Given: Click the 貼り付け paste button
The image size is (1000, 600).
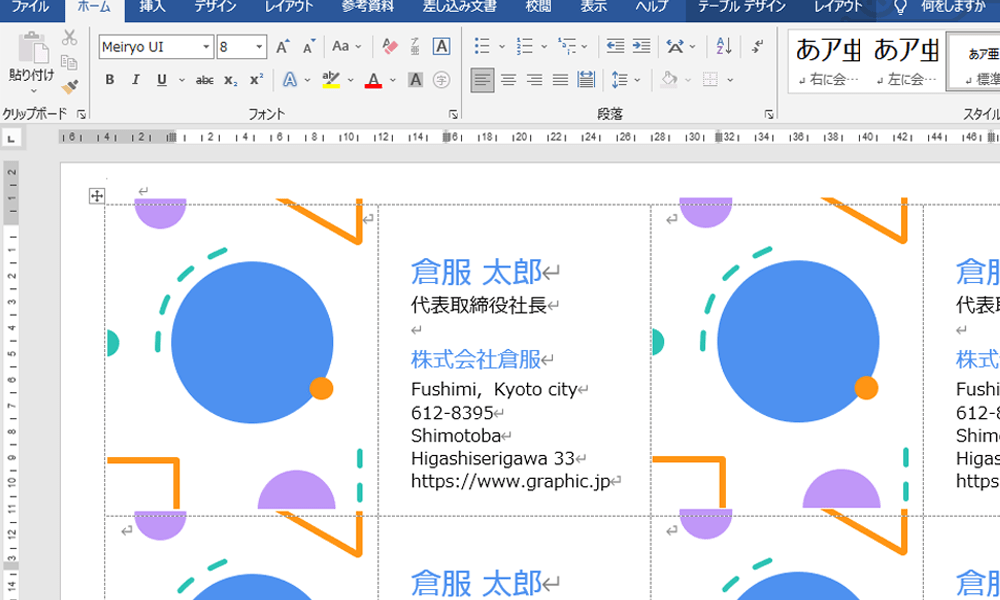Looking at the screenshot, I should coord(32,60).
